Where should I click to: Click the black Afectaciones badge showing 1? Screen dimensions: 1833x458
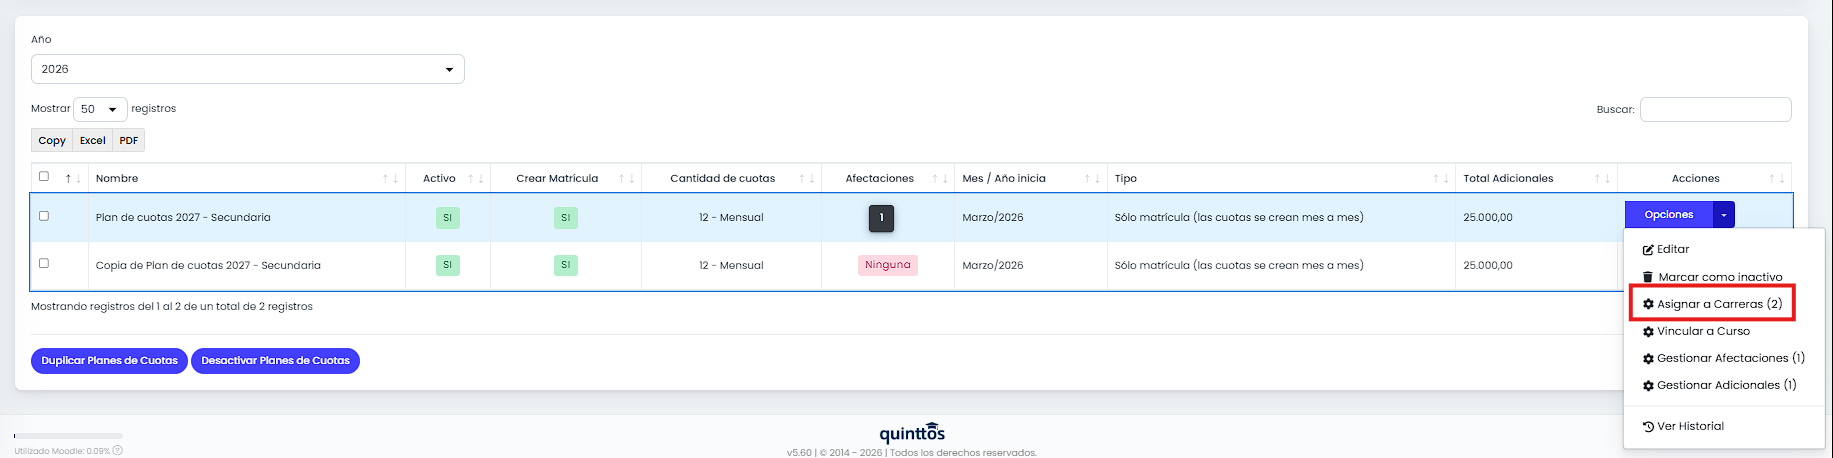click(881, 217)
